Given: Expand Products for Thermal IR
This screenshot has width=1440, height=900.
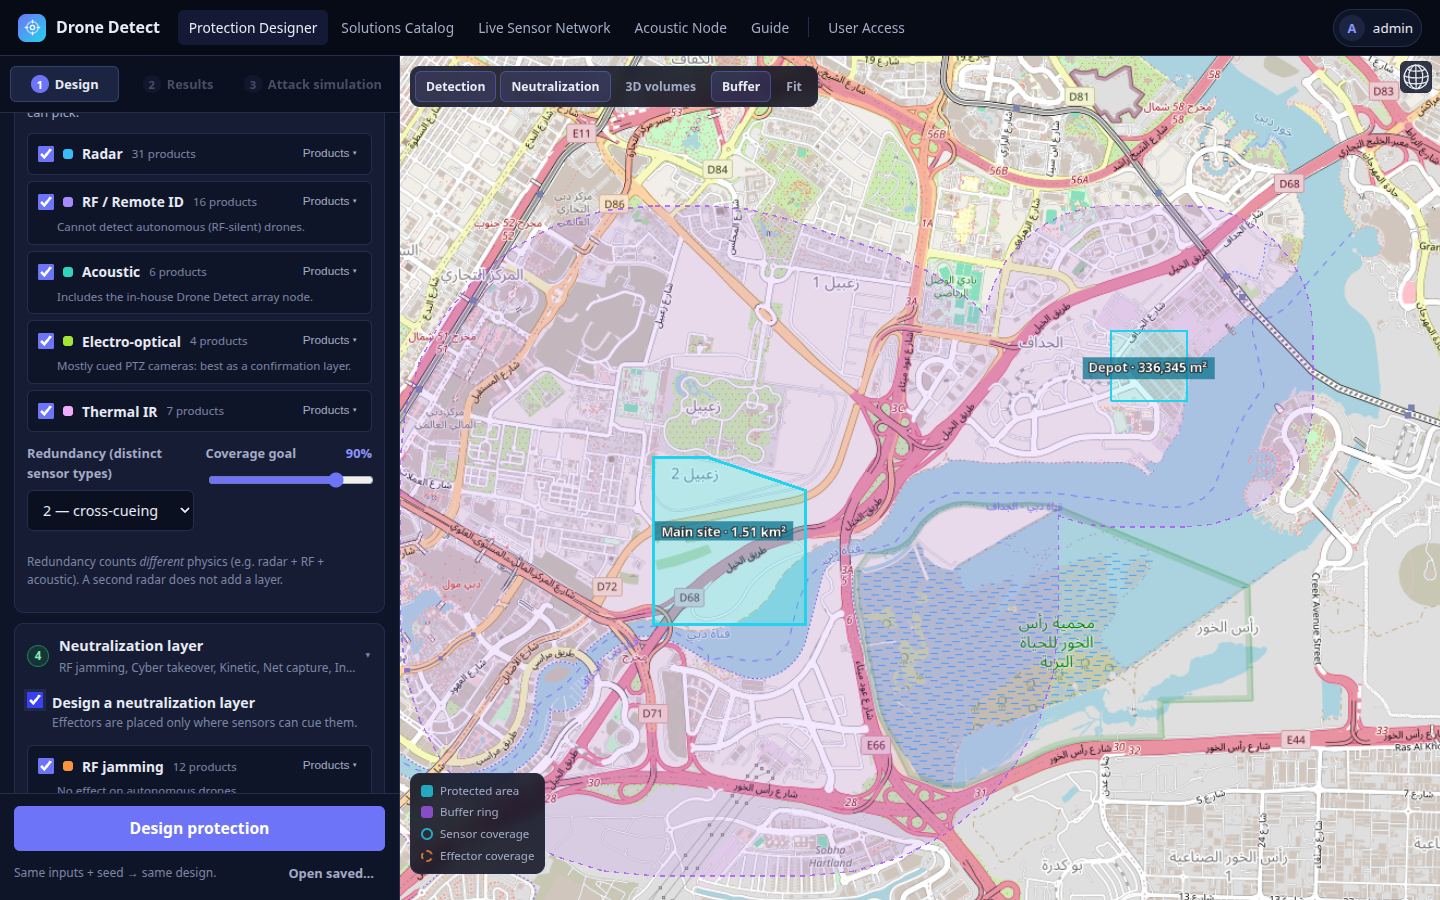Looking at the screenshot, I should coord(330,410).
